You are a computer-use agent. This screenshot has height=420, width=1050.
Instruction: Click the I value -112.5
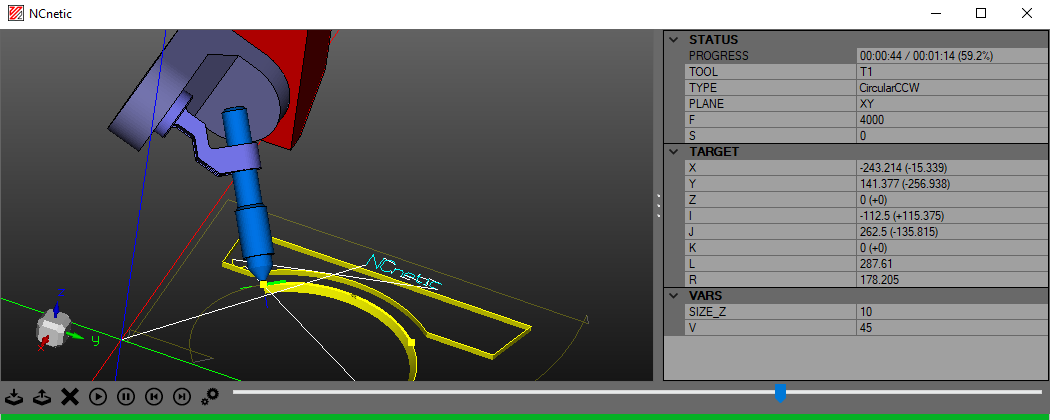[x=951, y=216]
